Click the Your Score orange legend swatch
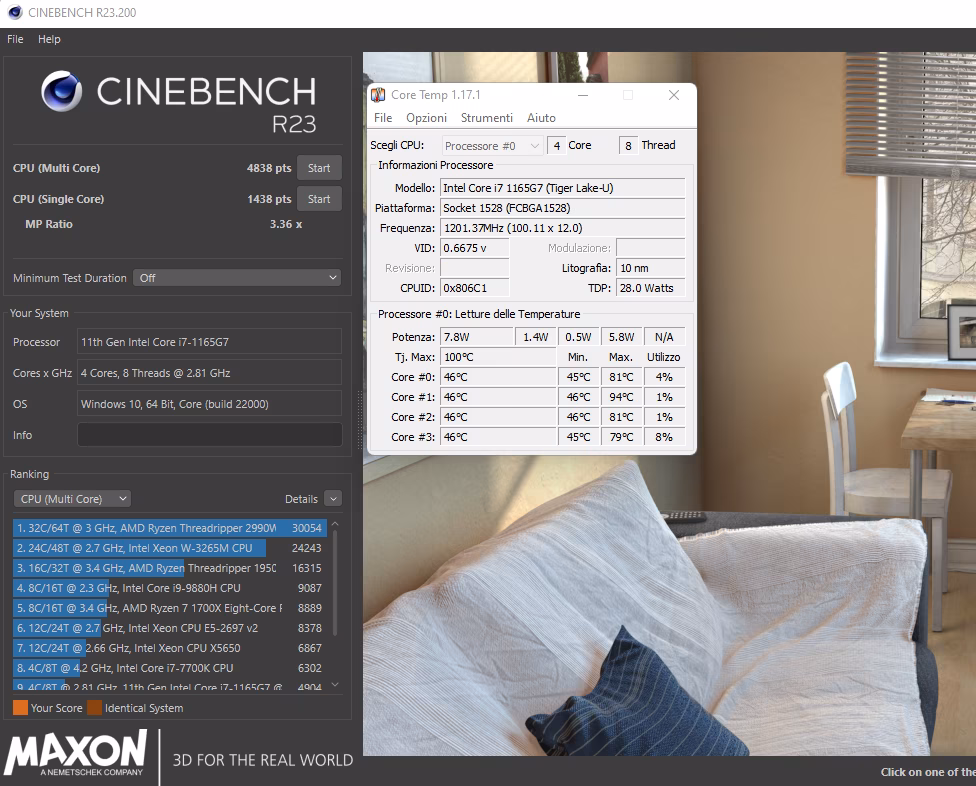This screenshot has height=786, width=976. [21, 708]
